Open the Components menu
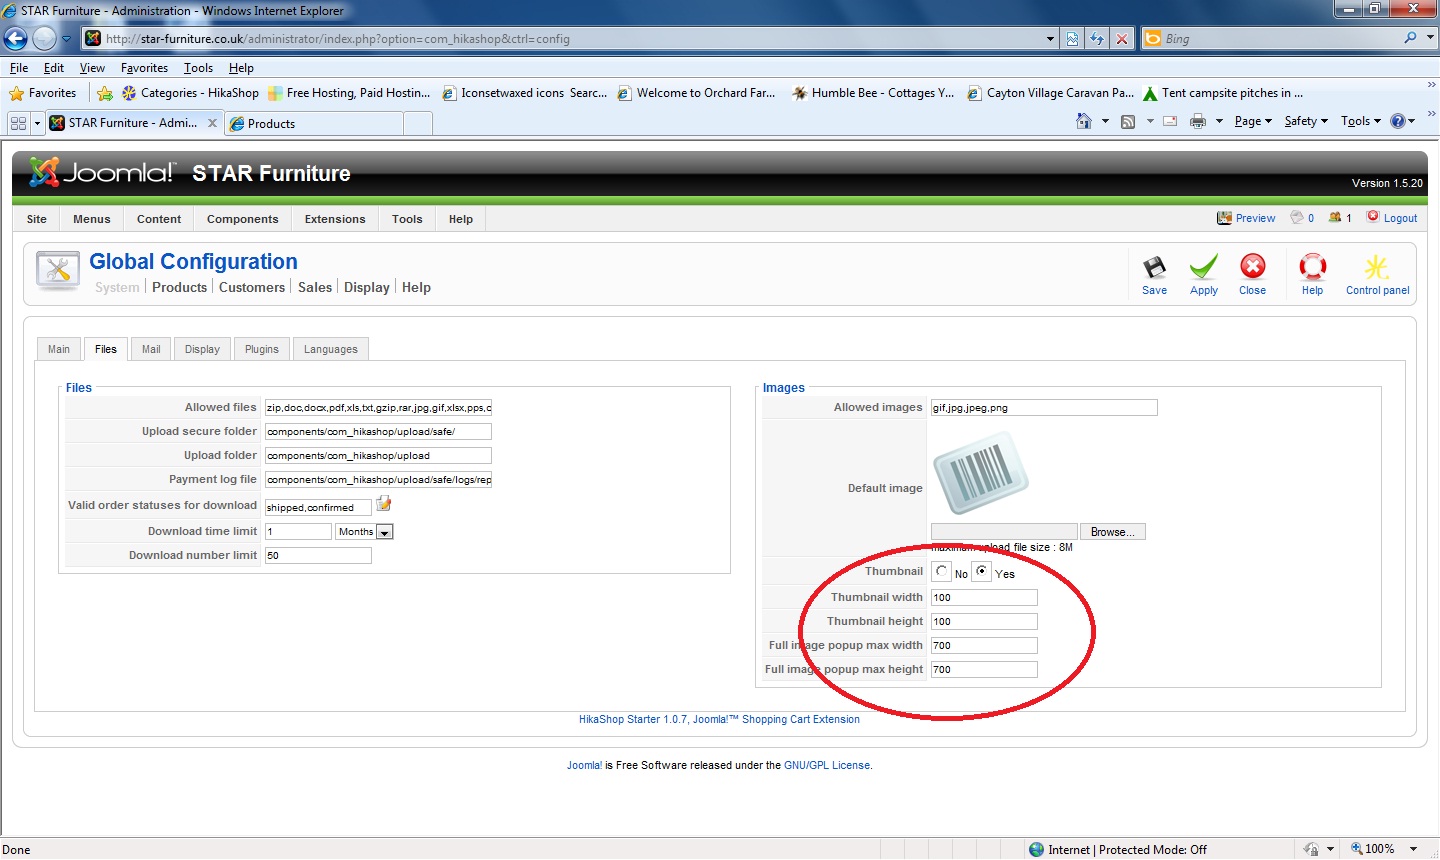This screenshot has height=860, width=1440. click(x=243, y=219)
